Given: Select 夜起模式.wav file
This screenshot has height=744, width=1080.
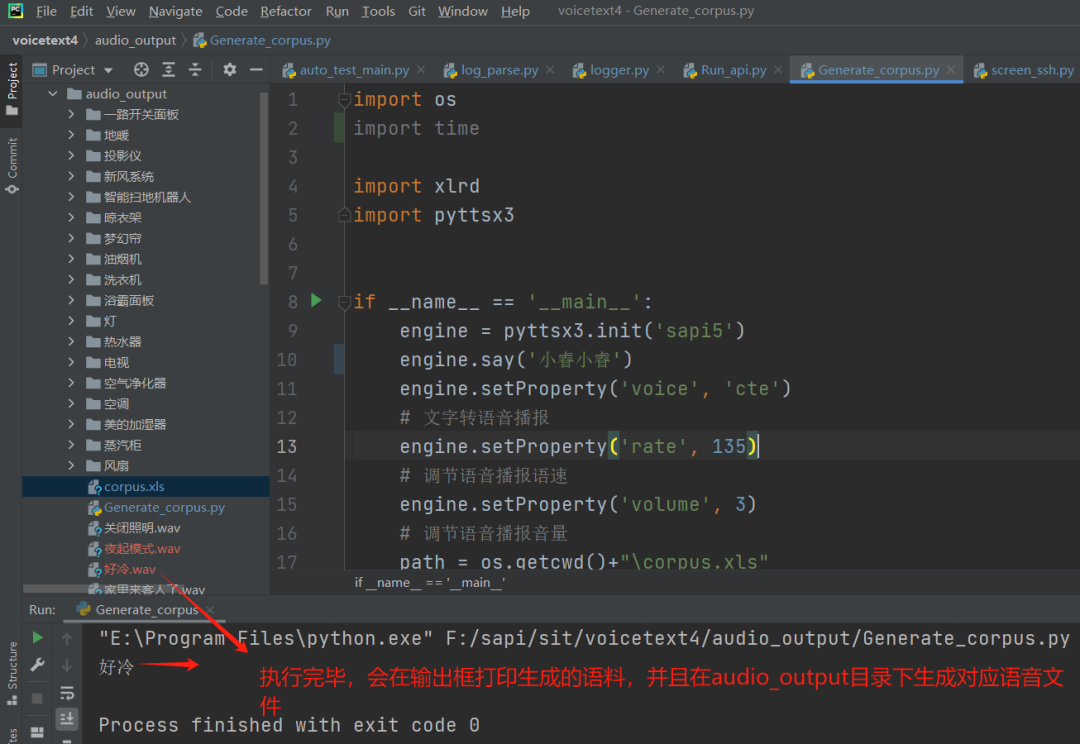Looking at the screenshot, I should [145, 548].
